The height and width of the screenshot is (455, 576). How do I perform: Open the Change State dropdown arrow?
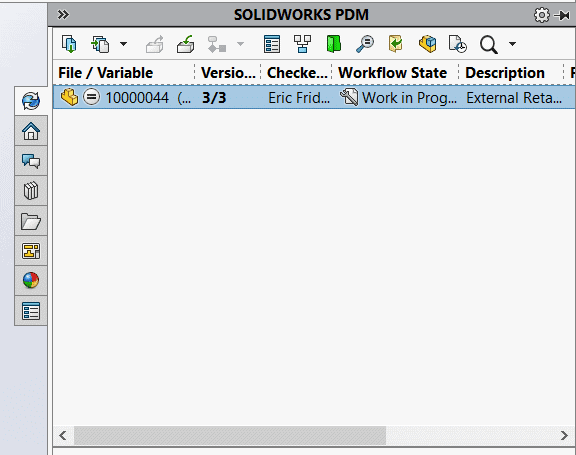(240, 44)
